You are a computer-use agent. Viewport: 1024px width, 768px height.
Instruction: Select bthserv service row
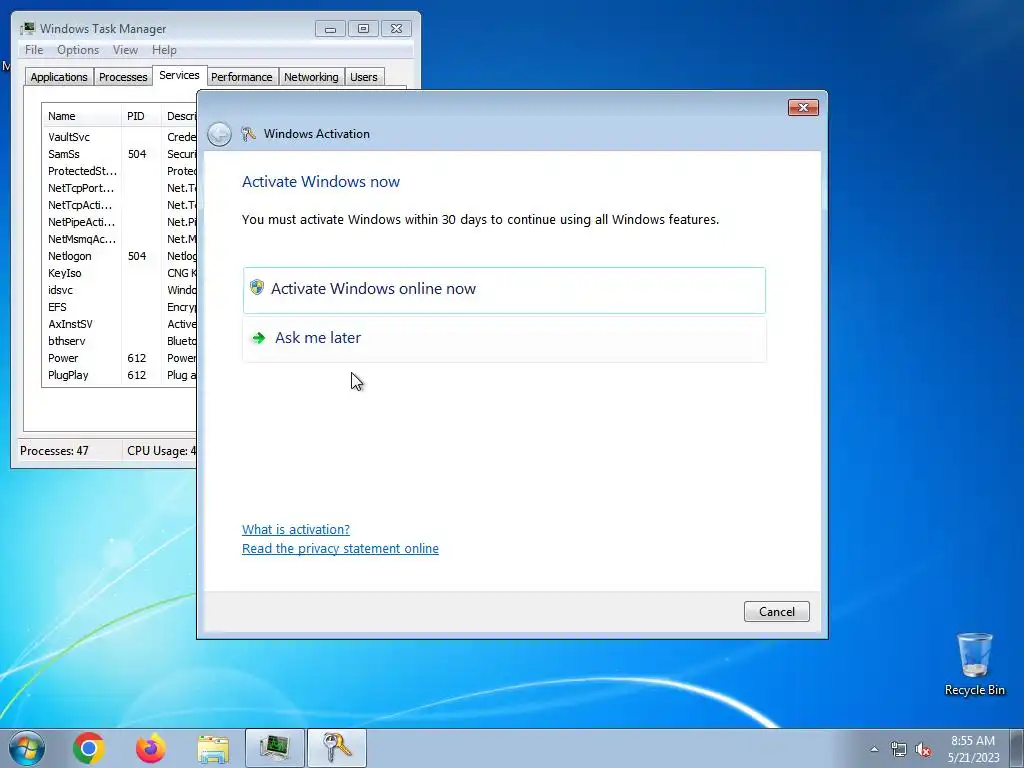[120, 341]
